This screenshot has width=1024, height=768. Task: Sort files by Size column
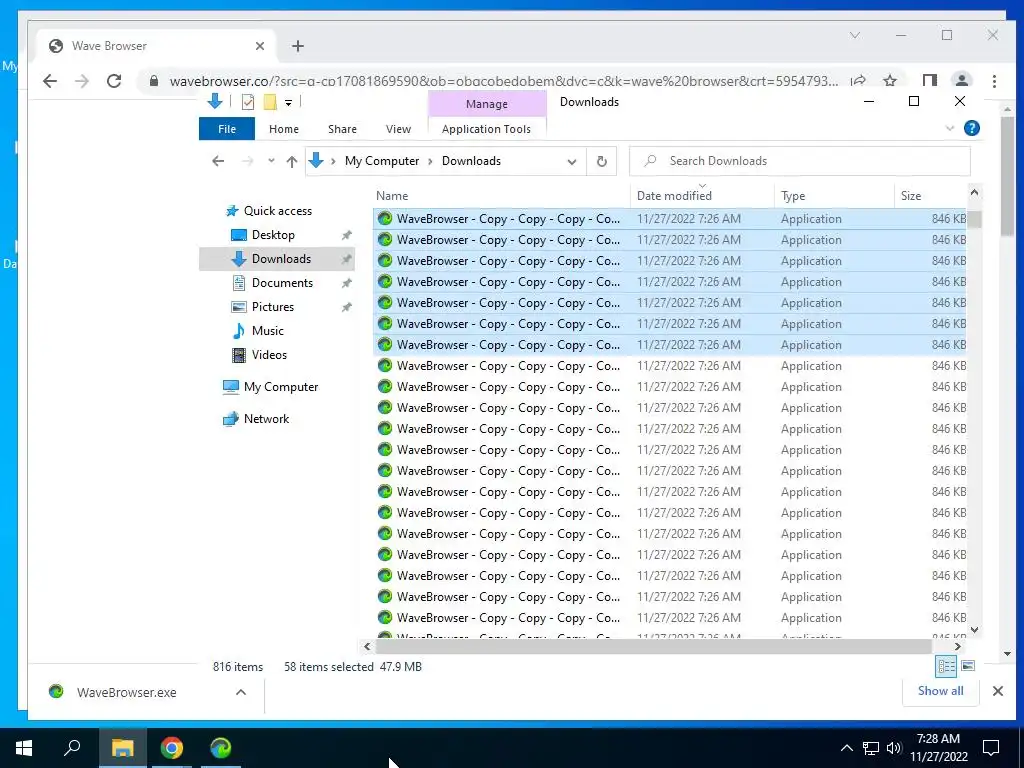(x=930, y=195)
